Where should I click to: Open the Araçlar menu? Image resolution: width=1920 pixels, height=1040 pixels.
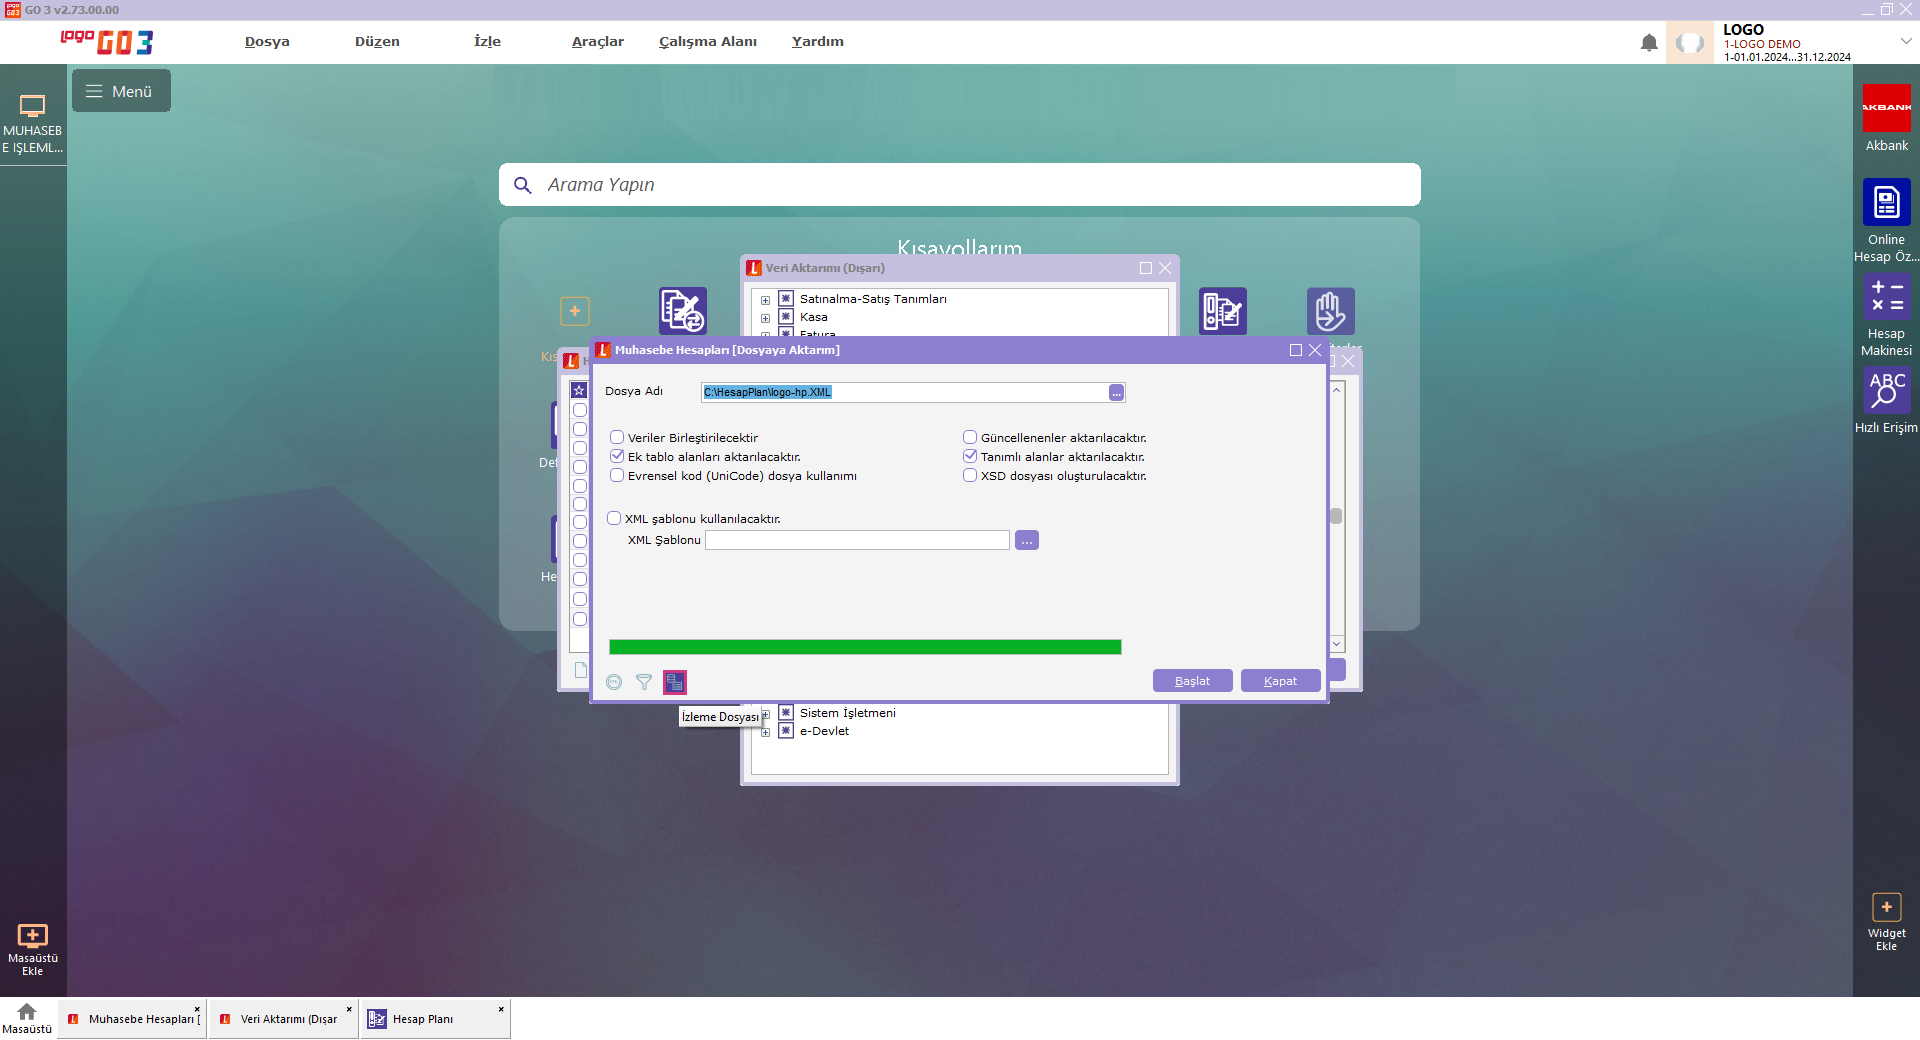click(597, 42)
